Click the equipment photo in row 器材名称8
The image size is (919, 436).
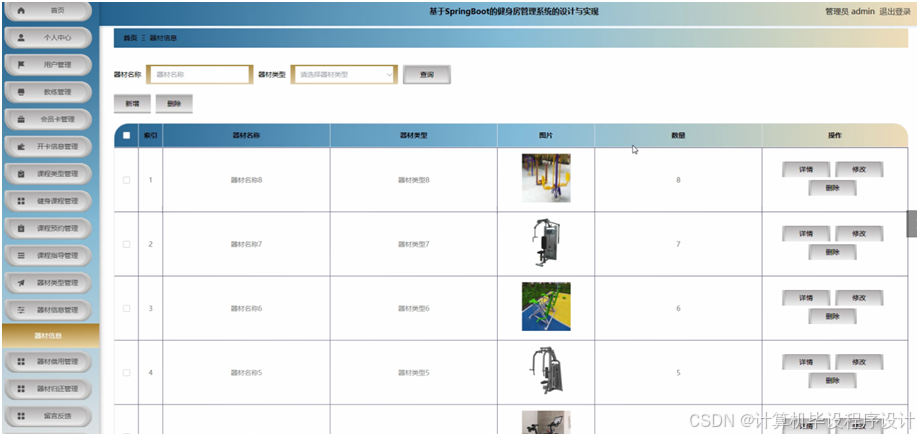click(546, 178)
